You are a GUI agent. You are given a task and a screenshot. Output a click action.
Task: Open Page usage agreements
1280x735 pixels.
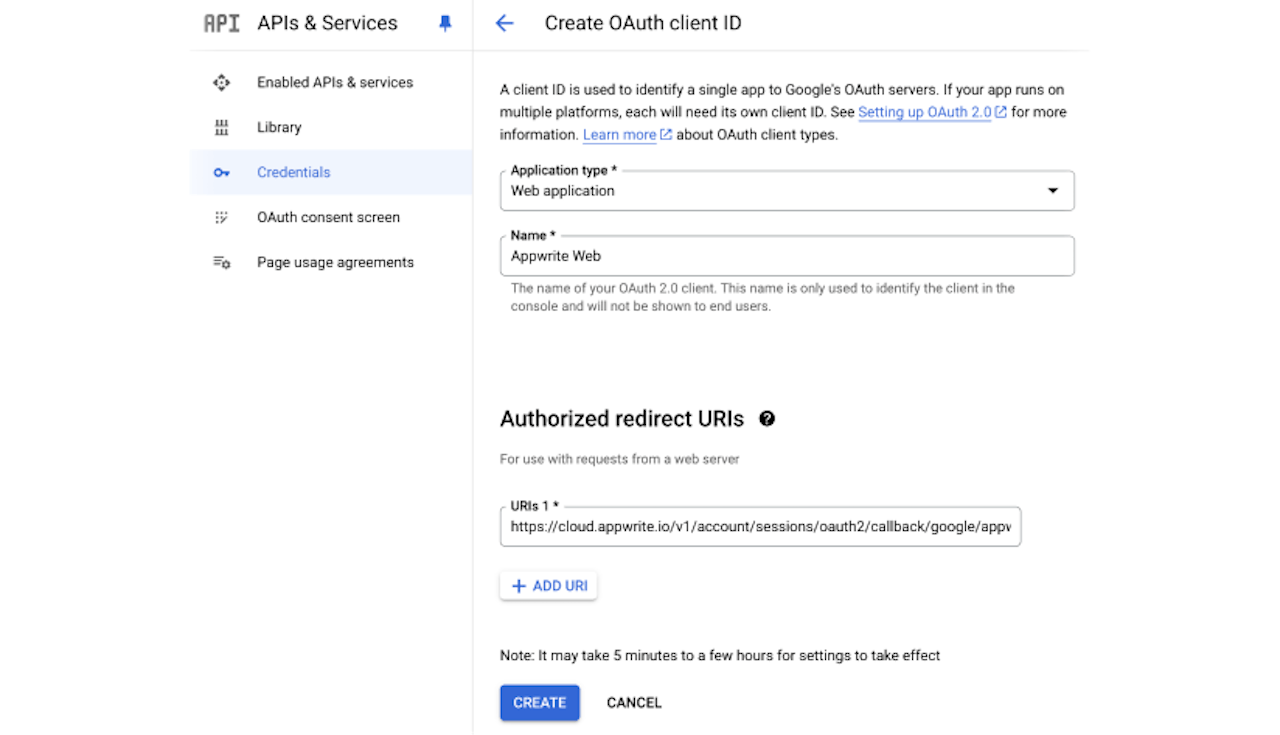pos(335,262)
